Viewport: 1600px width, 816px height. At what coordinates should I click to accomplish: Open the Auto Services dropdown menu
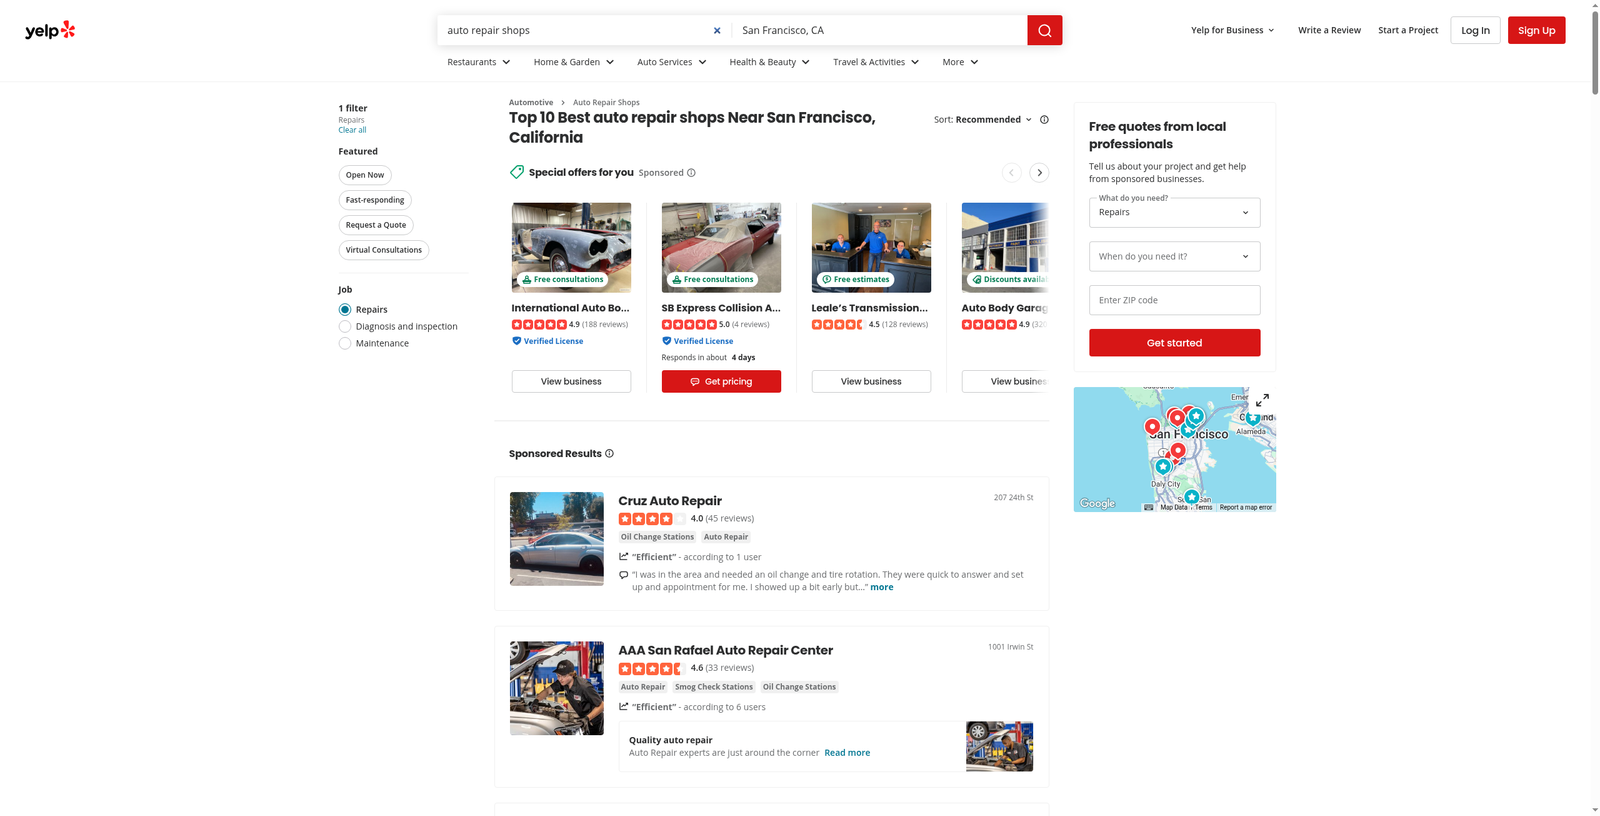[x=672, y=62]
